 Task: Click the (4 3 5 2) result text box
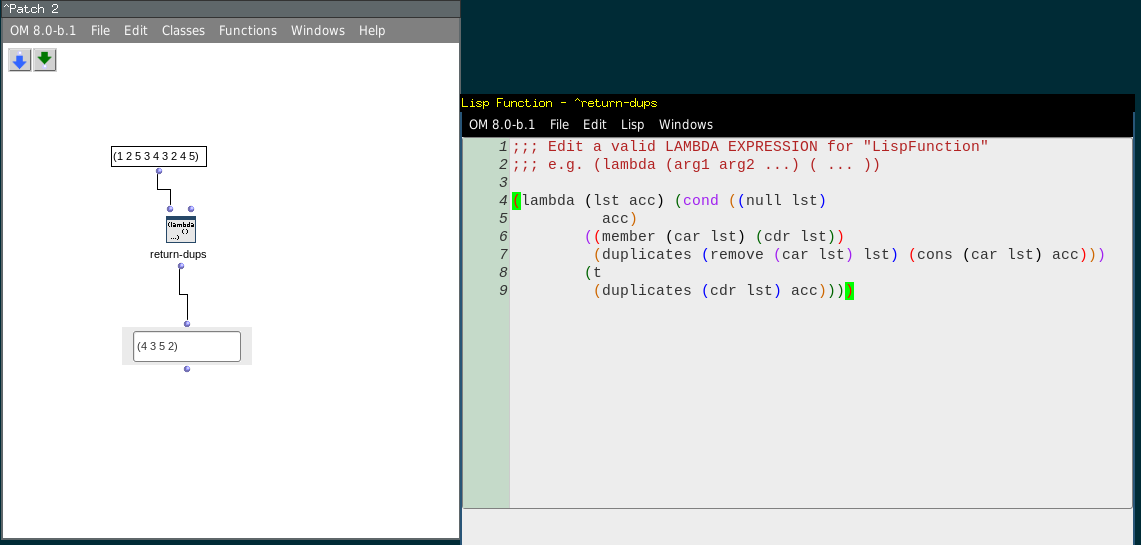(187, 347)
